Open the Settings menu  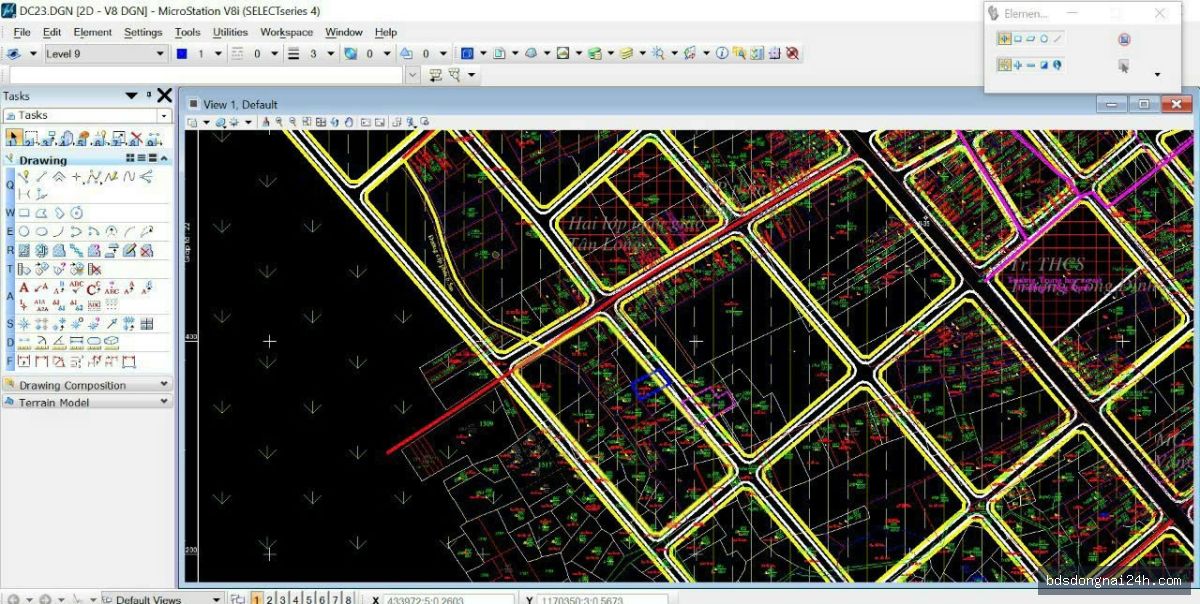coord(143,32)
